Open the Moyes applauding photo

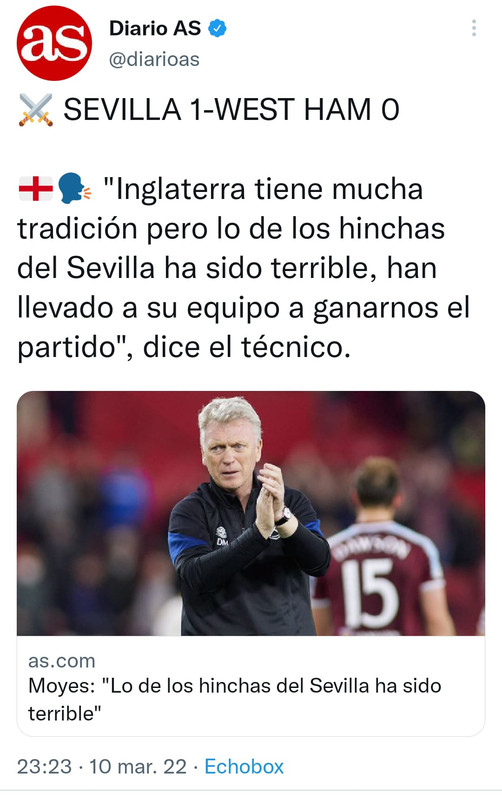(x=251, y=513)
